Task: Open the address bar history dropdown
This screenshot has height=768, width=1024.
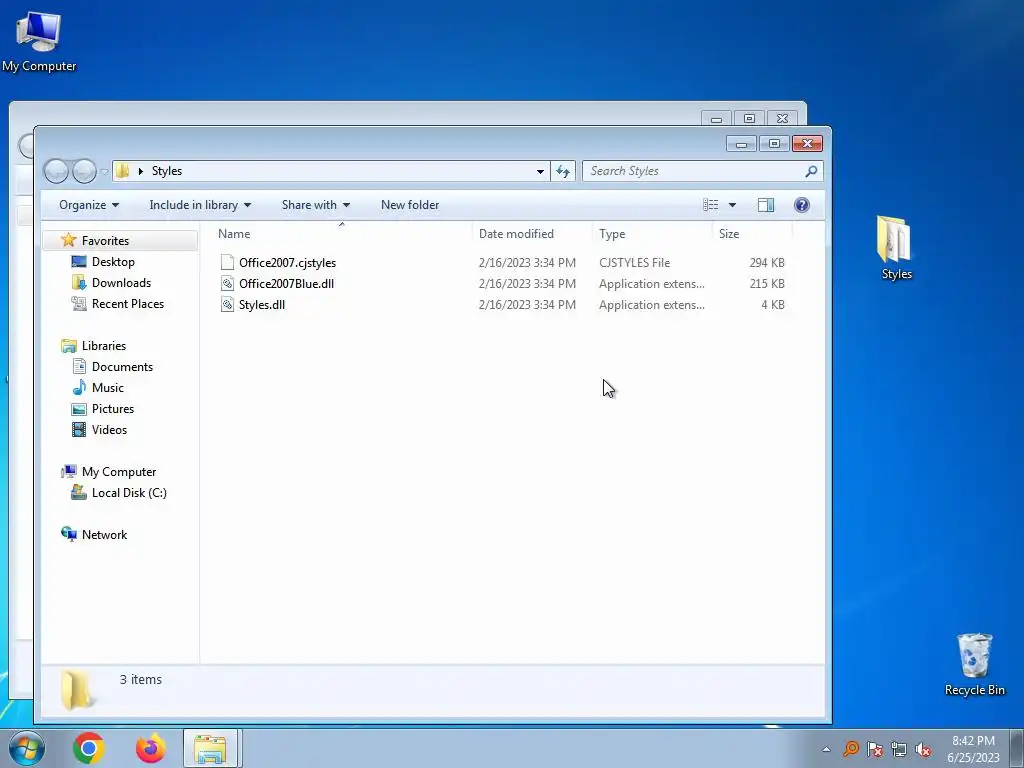Action: [x=540, y=171]
